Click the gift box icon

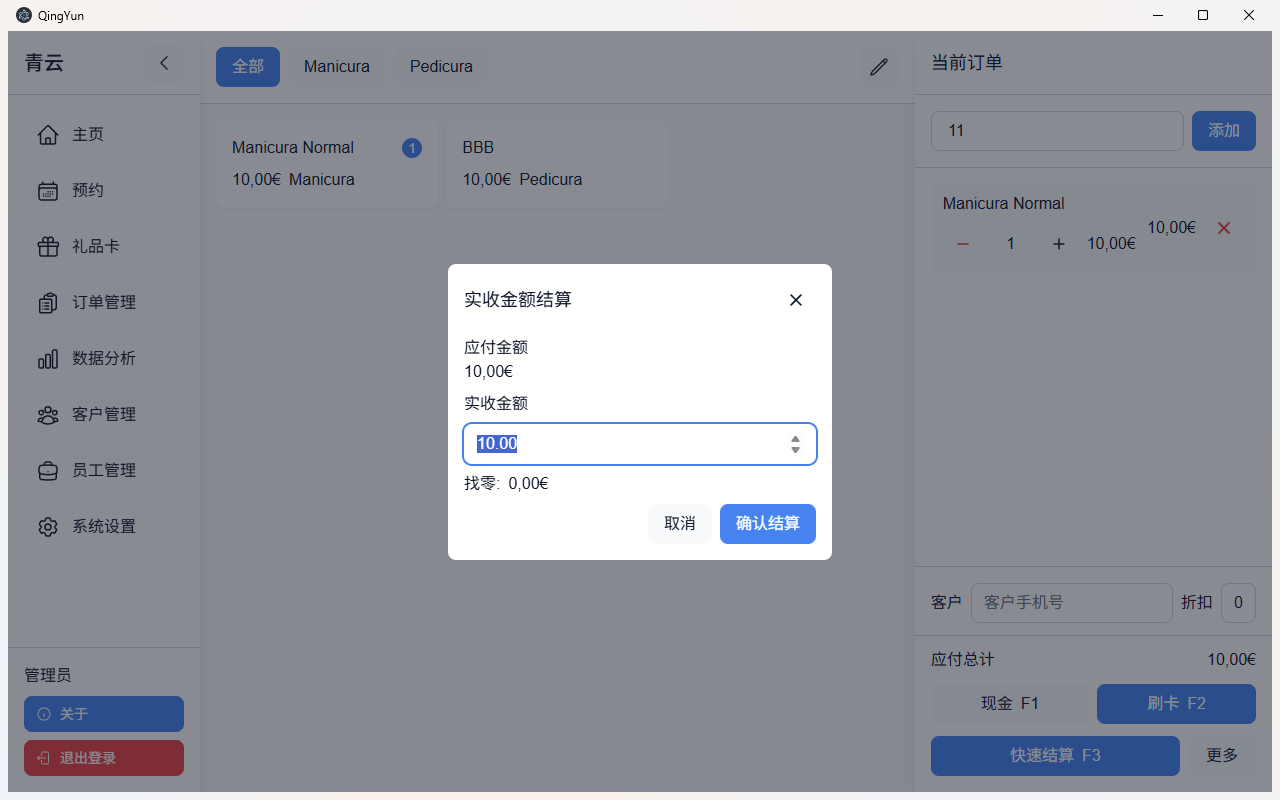[48, 246]
